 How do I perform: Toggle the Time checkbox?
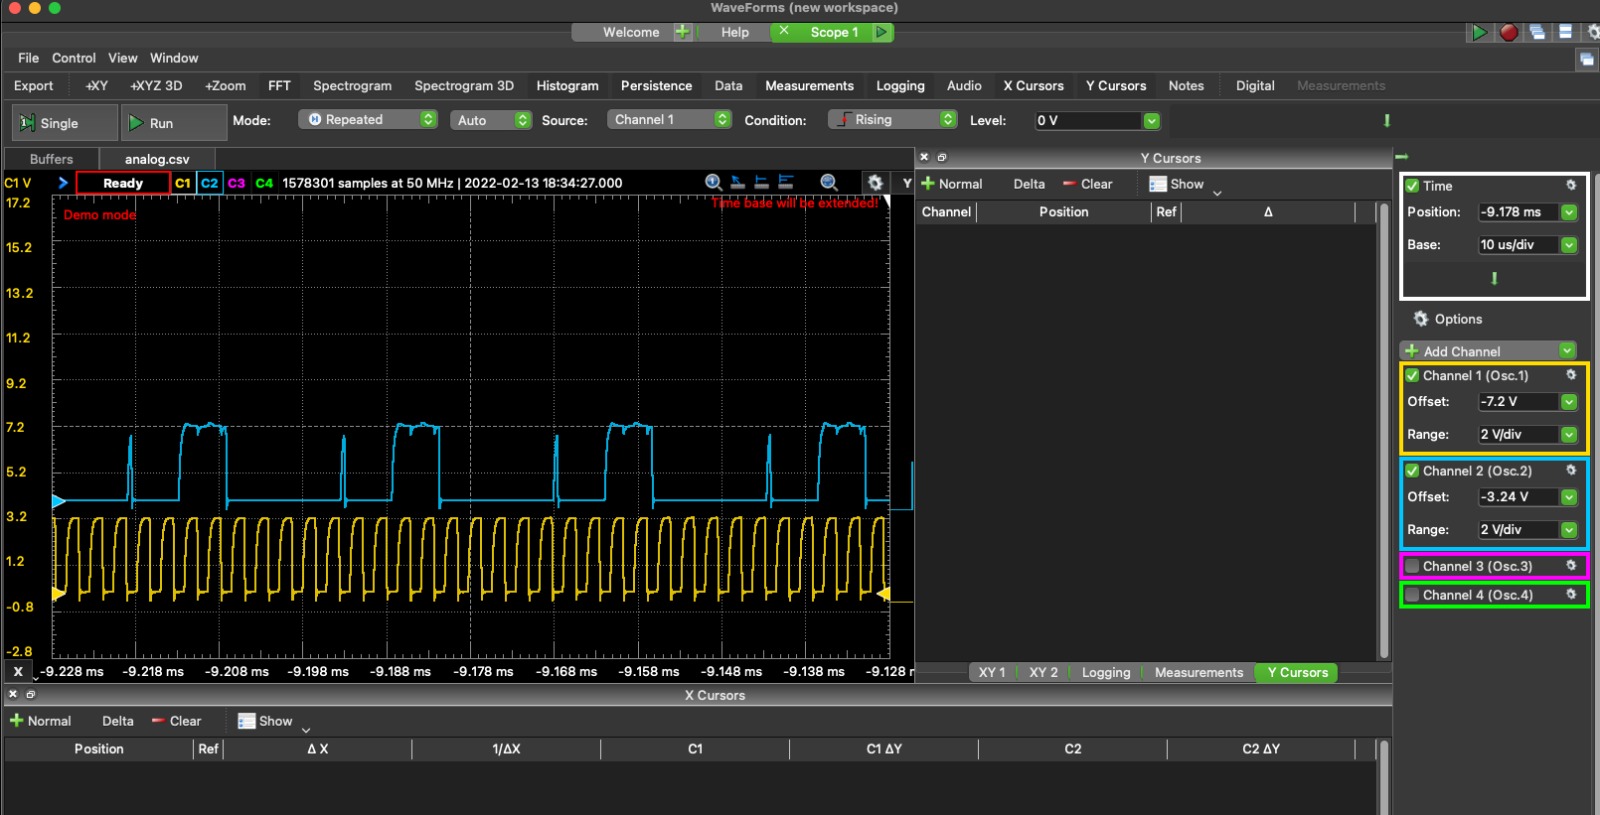(x=1412, y=186)
